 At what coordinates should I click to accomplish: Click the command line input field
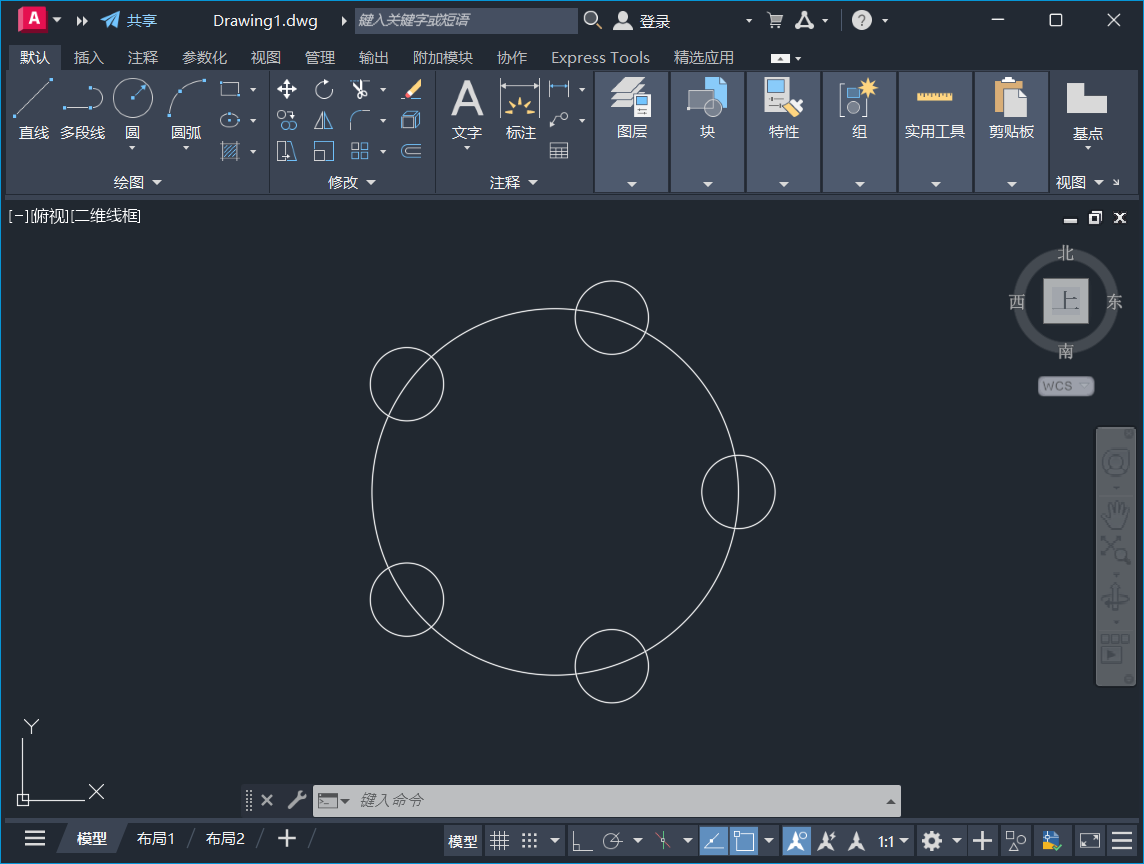click(600, 800)
